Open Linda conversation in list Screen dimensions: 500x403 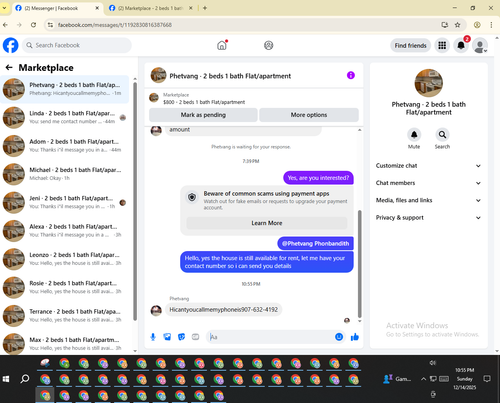coord(65,117)
